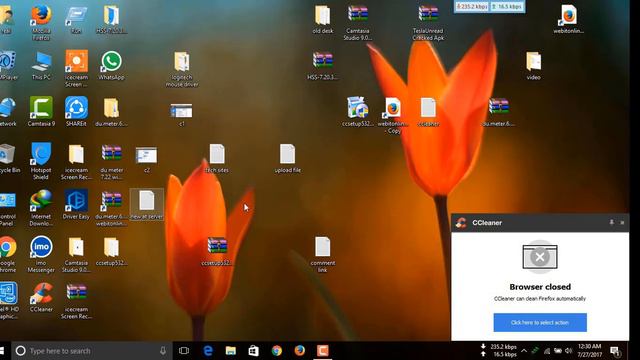Select the webitonlin - Copy shortcut
This screenshot has width=640, height=360.
coord(393,115)
